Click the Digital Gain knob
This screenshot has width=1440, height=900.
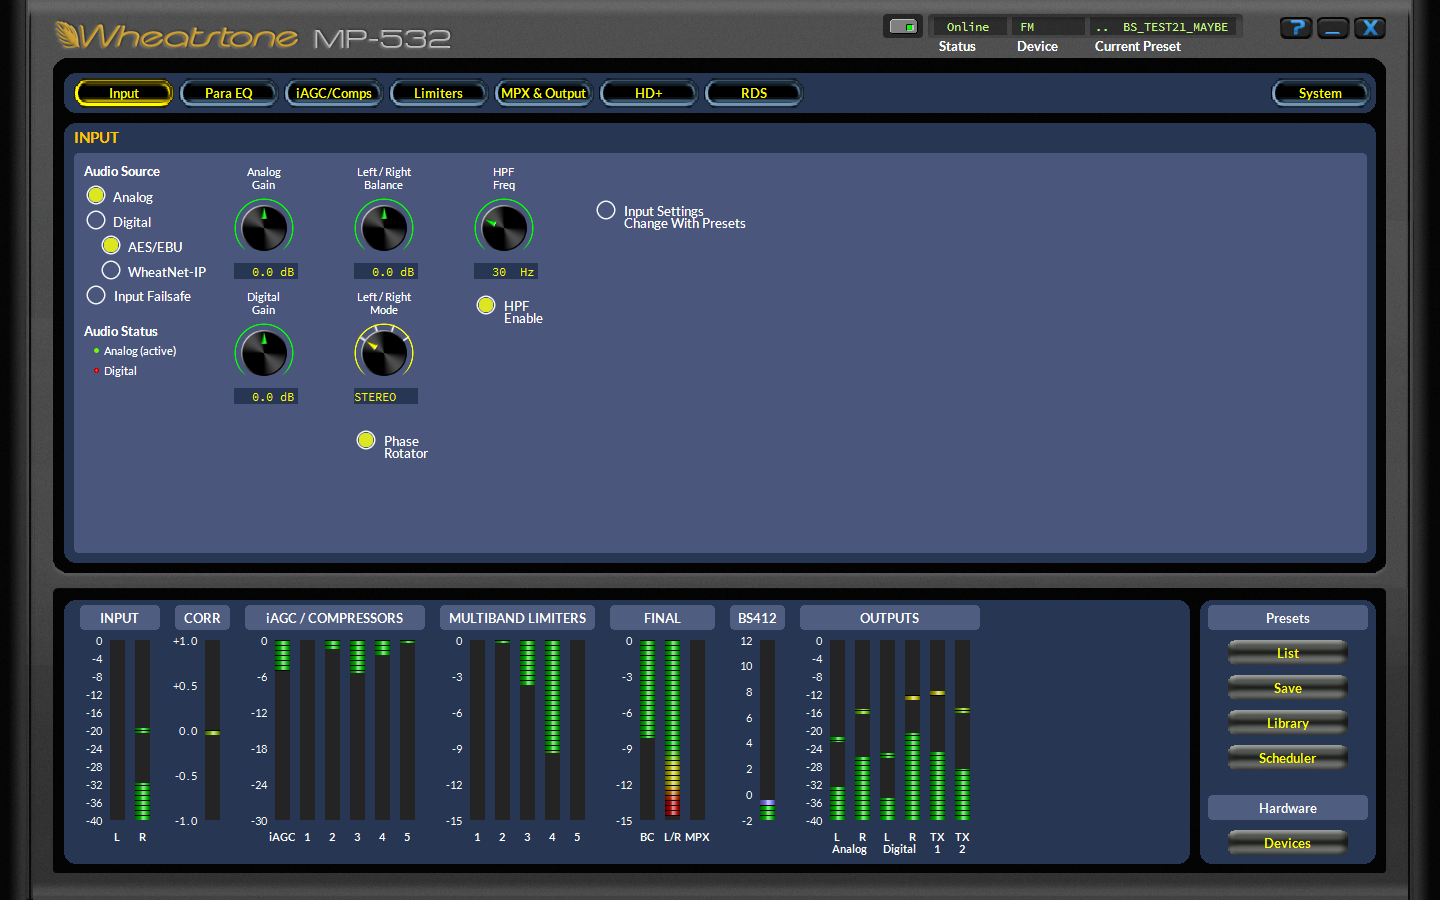click(x=264, y=352)
